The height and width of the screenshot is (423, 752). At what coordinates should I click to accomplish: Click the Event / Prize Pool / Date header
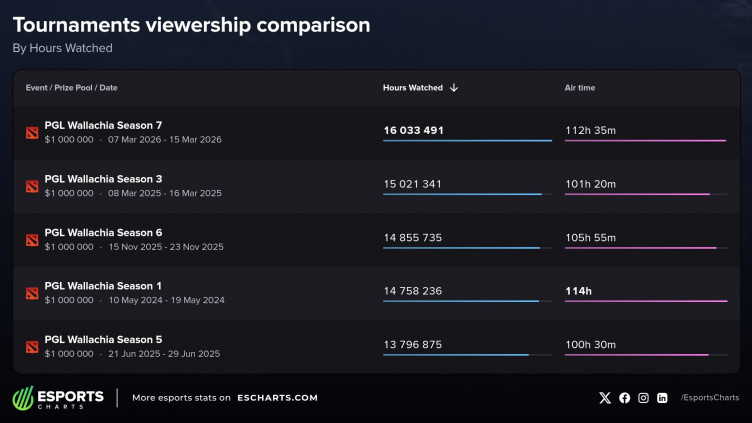[71, 88]
